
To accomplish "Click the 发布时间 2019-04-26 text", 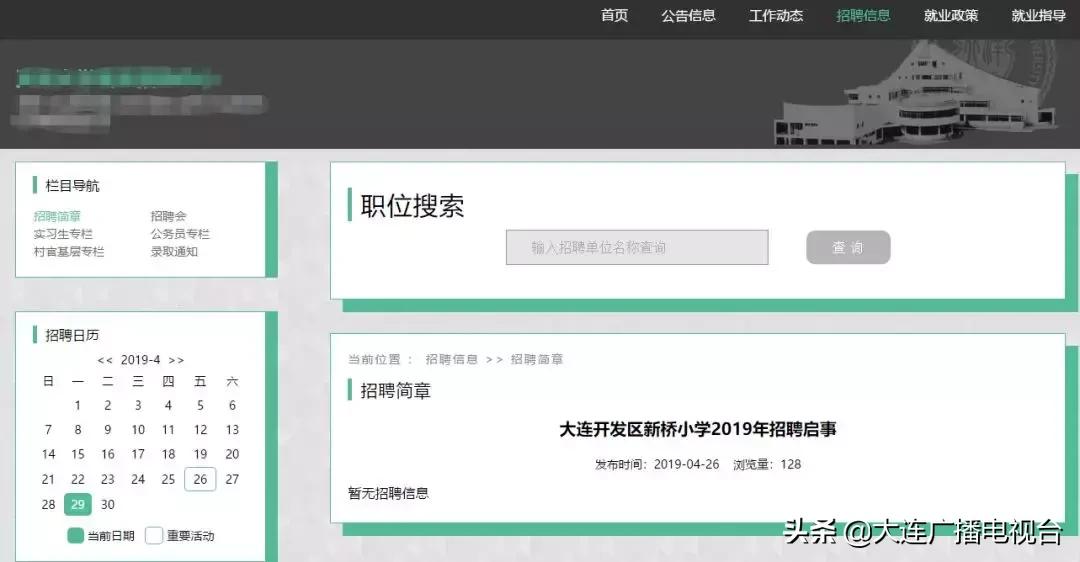I will click(657, 464).
